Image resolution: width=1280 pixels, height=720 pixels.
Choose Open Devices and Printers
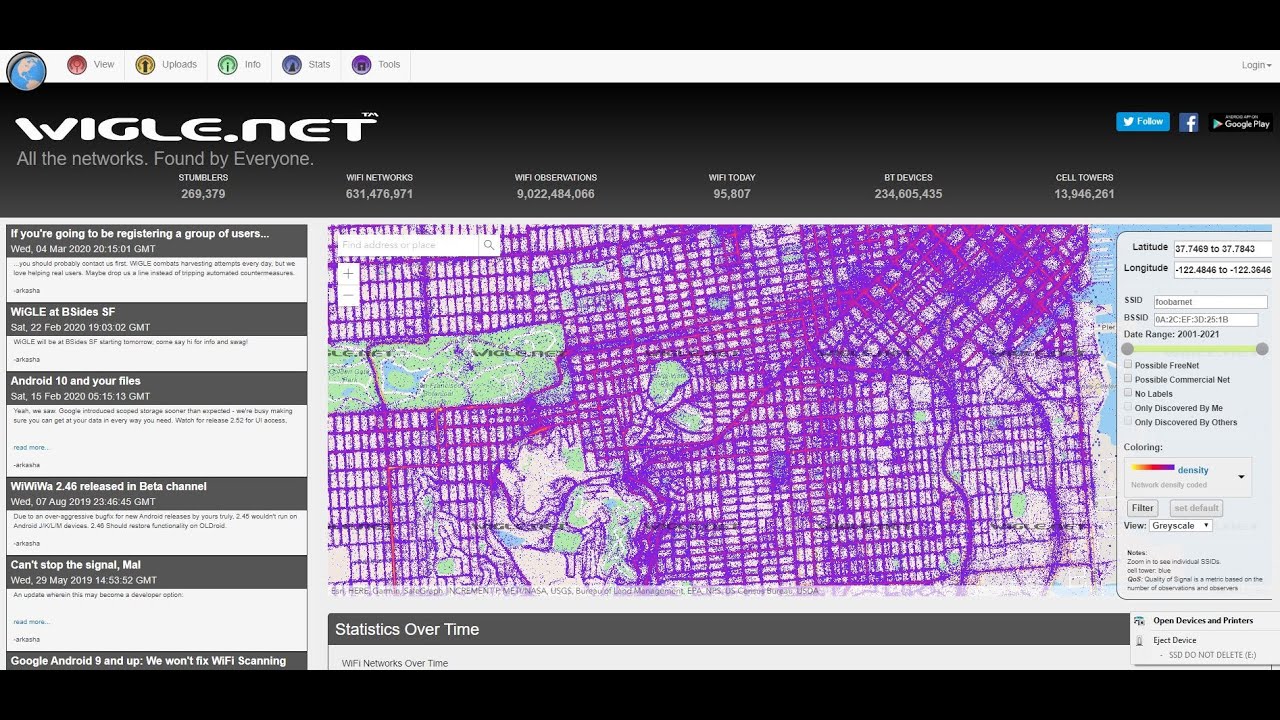pos(1205,621)
